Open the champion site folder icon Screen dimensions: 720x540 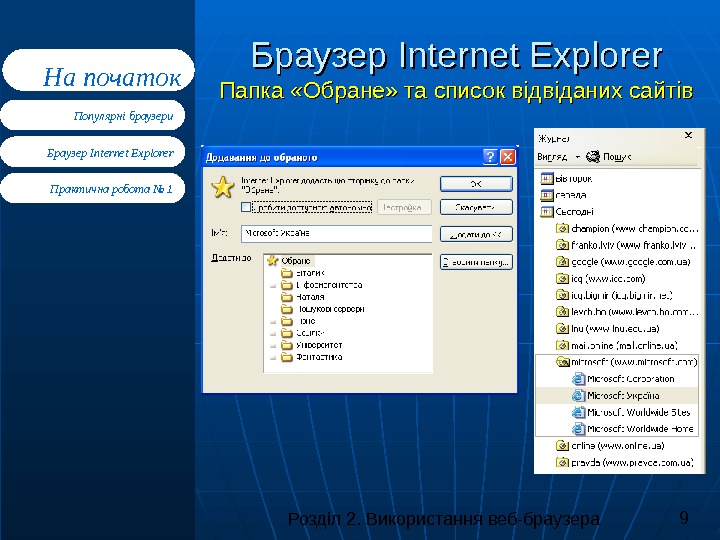point(562,228)
